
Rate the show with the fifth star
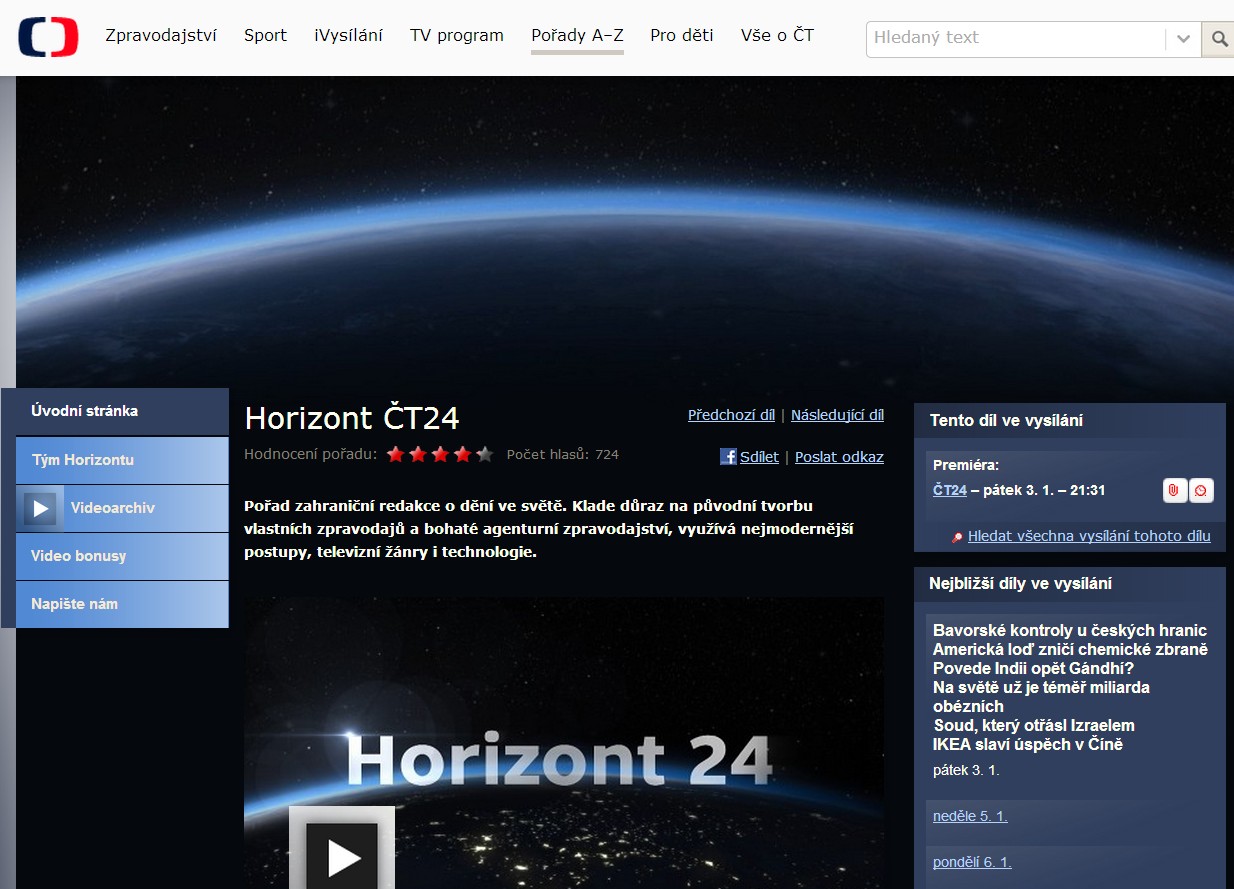click(x=485, y=454)
